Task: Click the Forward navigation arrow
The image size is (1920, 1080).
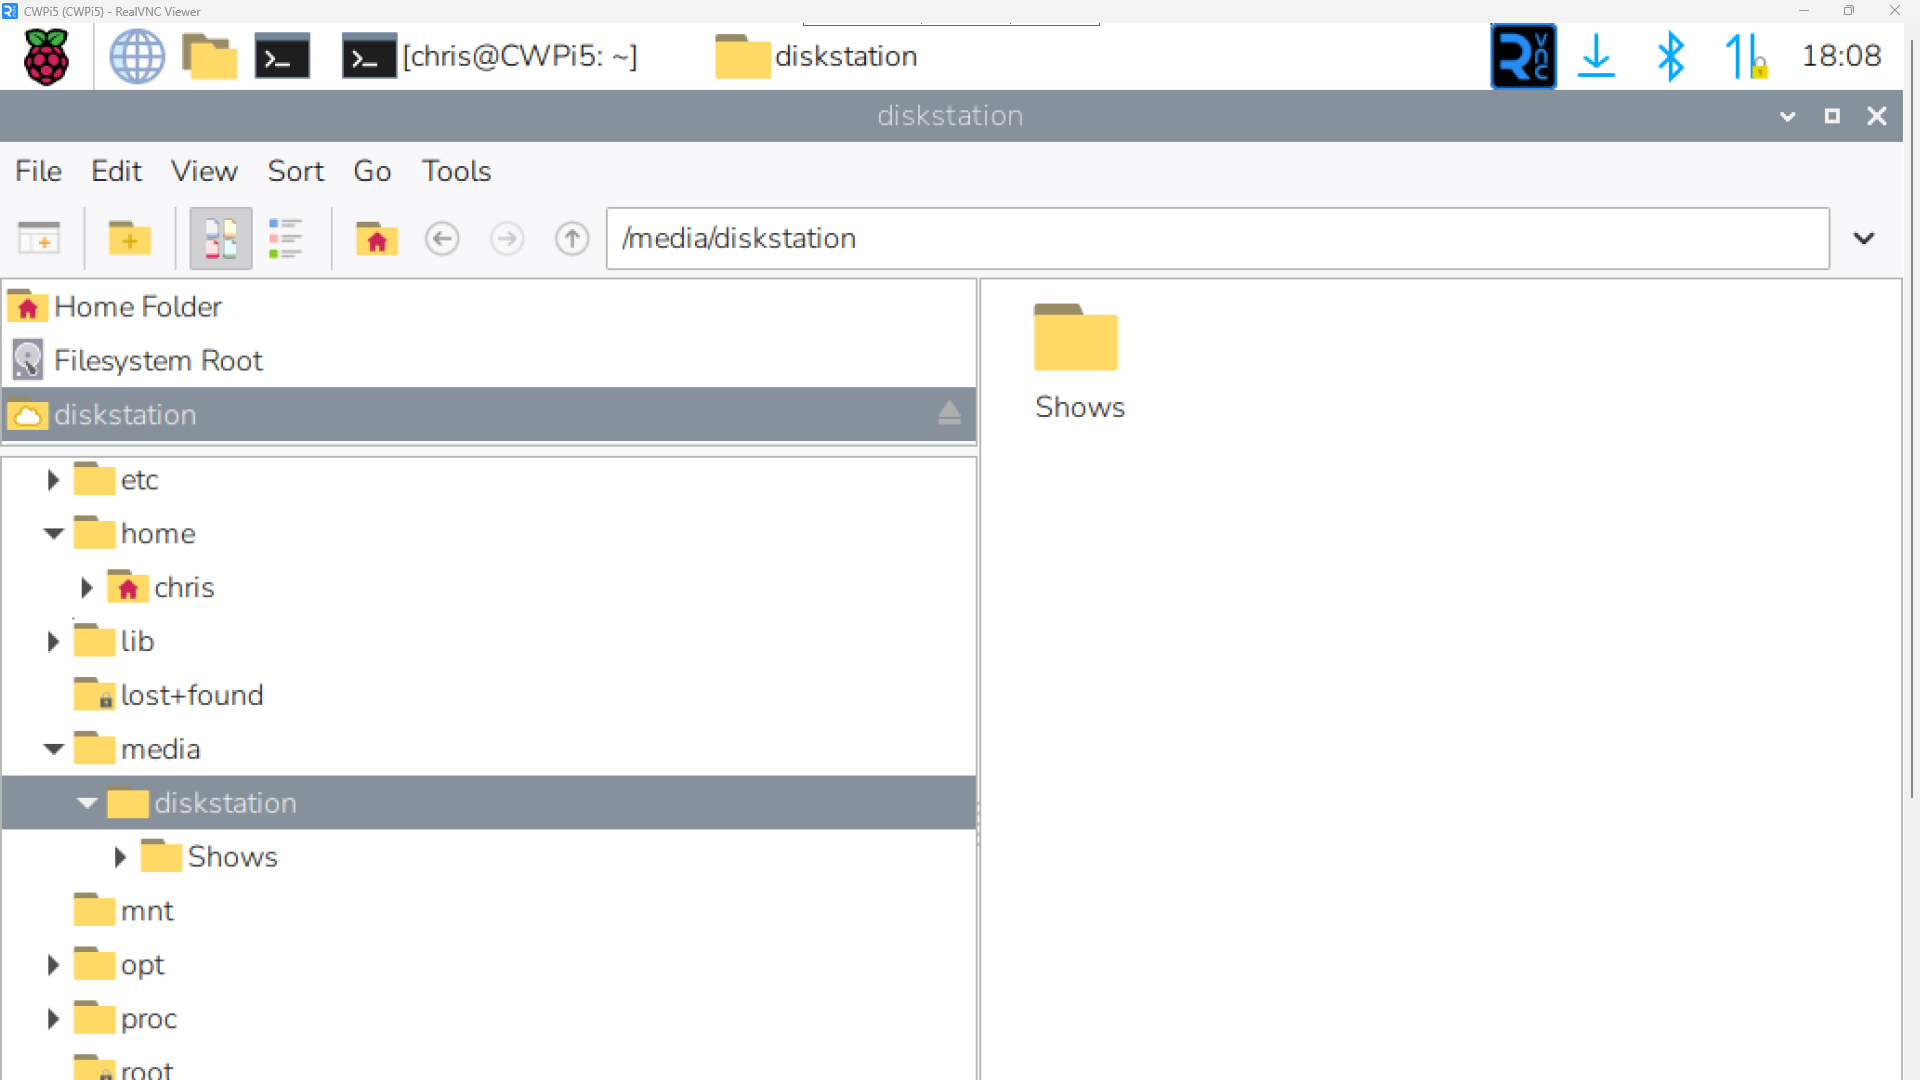Action: pyautogui.click(x=507, y=238)
